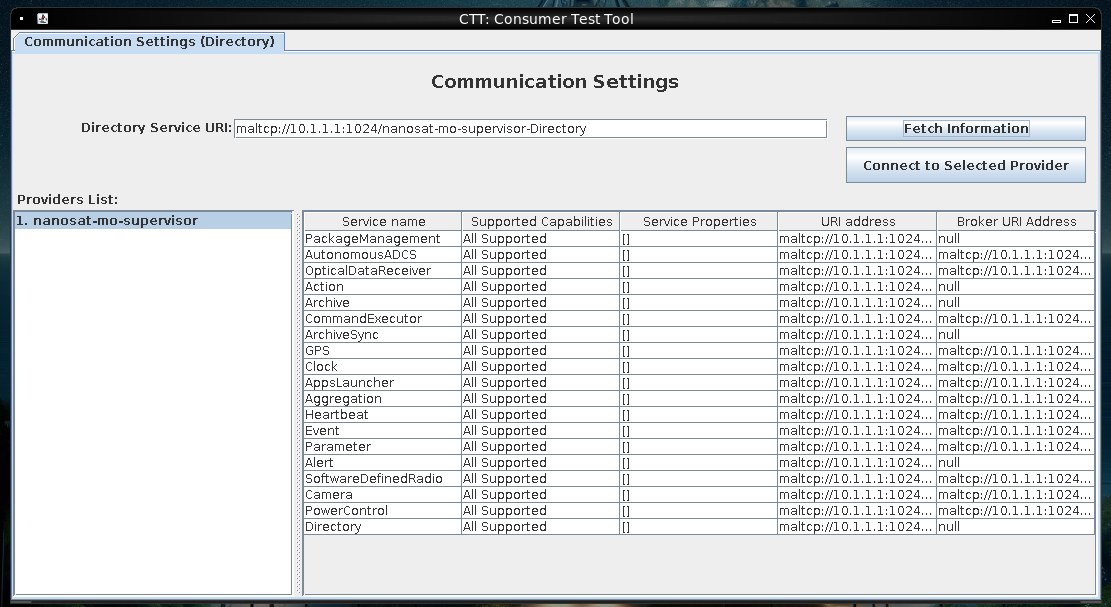Click the divider between providers list and table
The height and width of the screenshot is (607, 1111).
(x=297, y=402)
